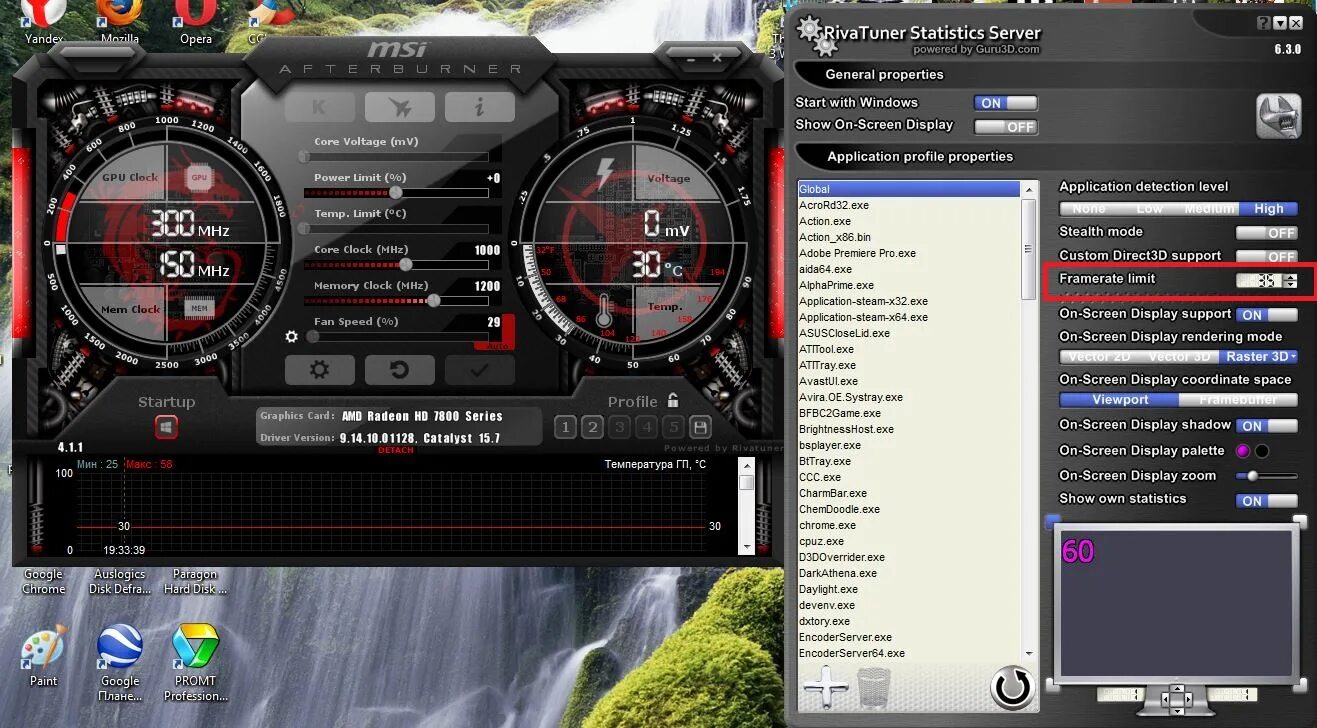Set detection level to None
The width and height of the screenshot is (1317, 728).
1089,209
